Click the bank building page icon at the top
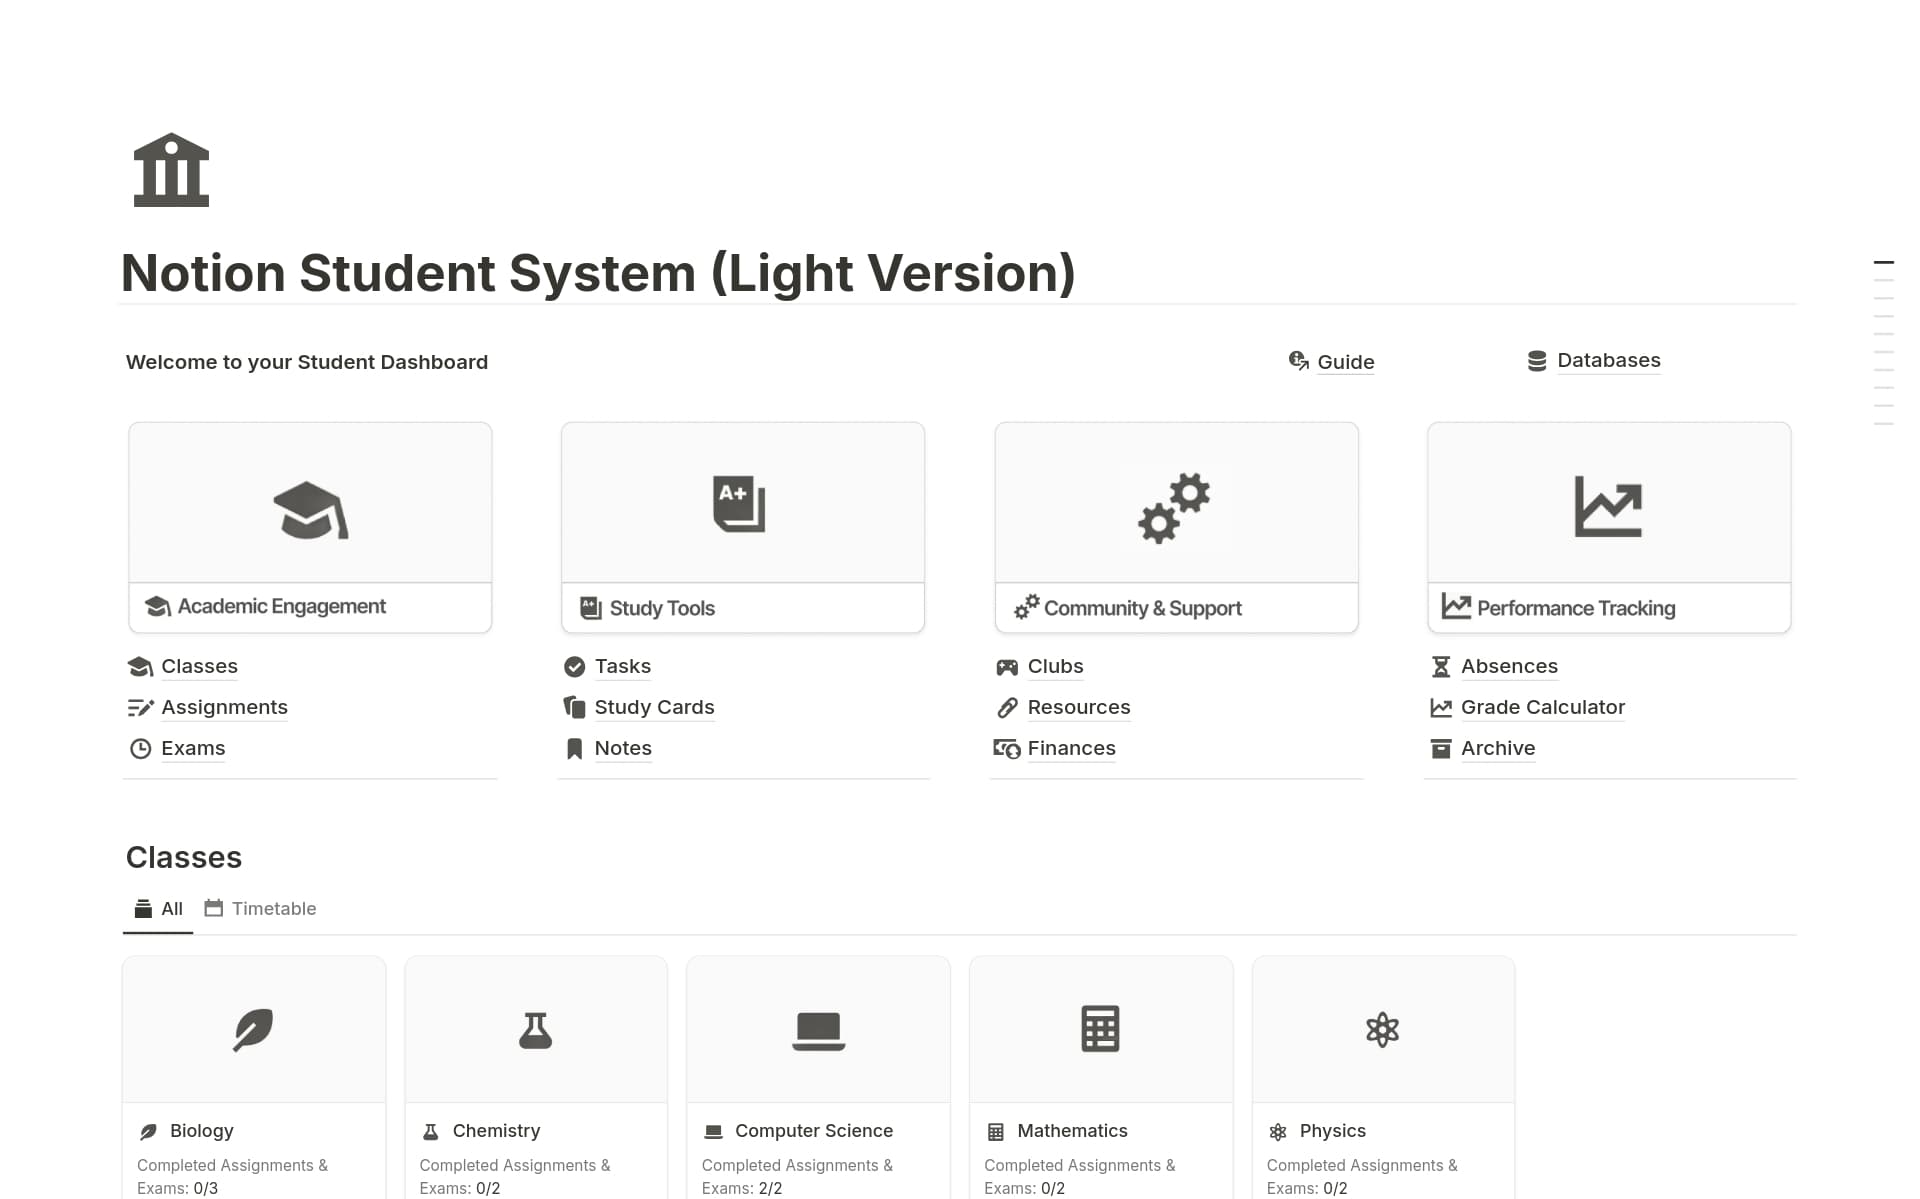The width and height of the screenshot is (1920, 1199). [170, 169]
